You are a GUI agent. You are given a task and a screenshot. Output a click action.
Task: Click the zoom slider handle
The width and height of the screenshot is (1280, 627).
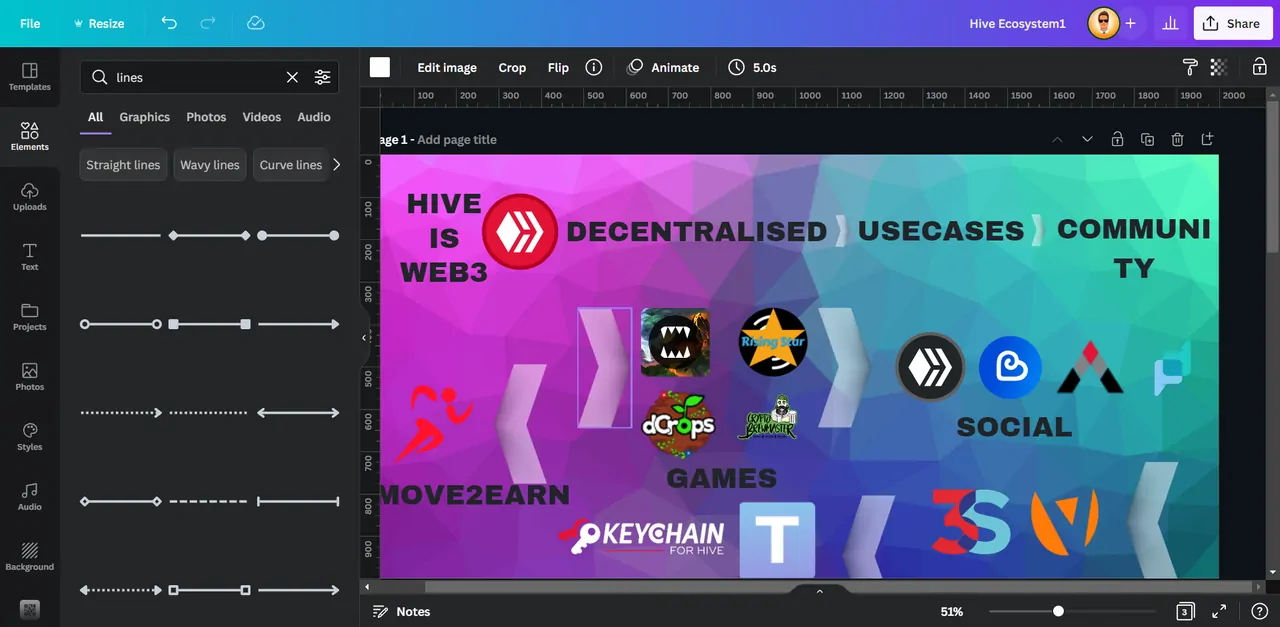(1058, 611)
